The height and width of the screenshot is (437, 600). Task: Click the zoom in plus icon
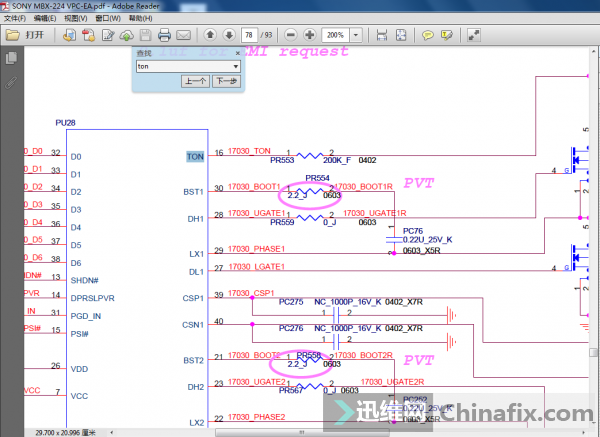click(310, 35)
